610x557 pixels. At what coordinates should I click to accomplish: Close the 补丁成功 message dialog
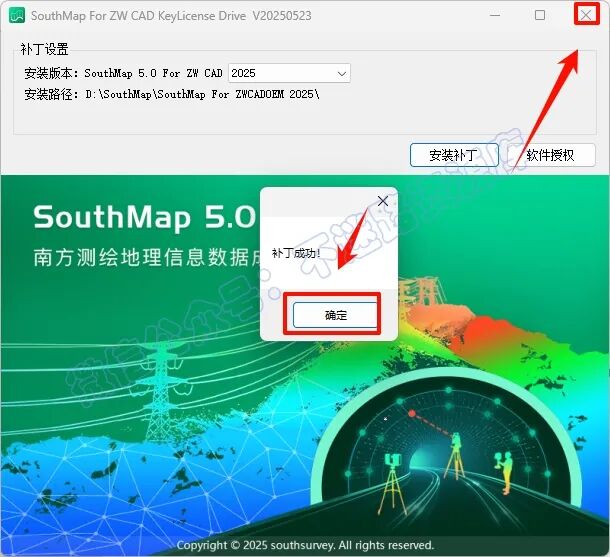[x=383, y=201]
